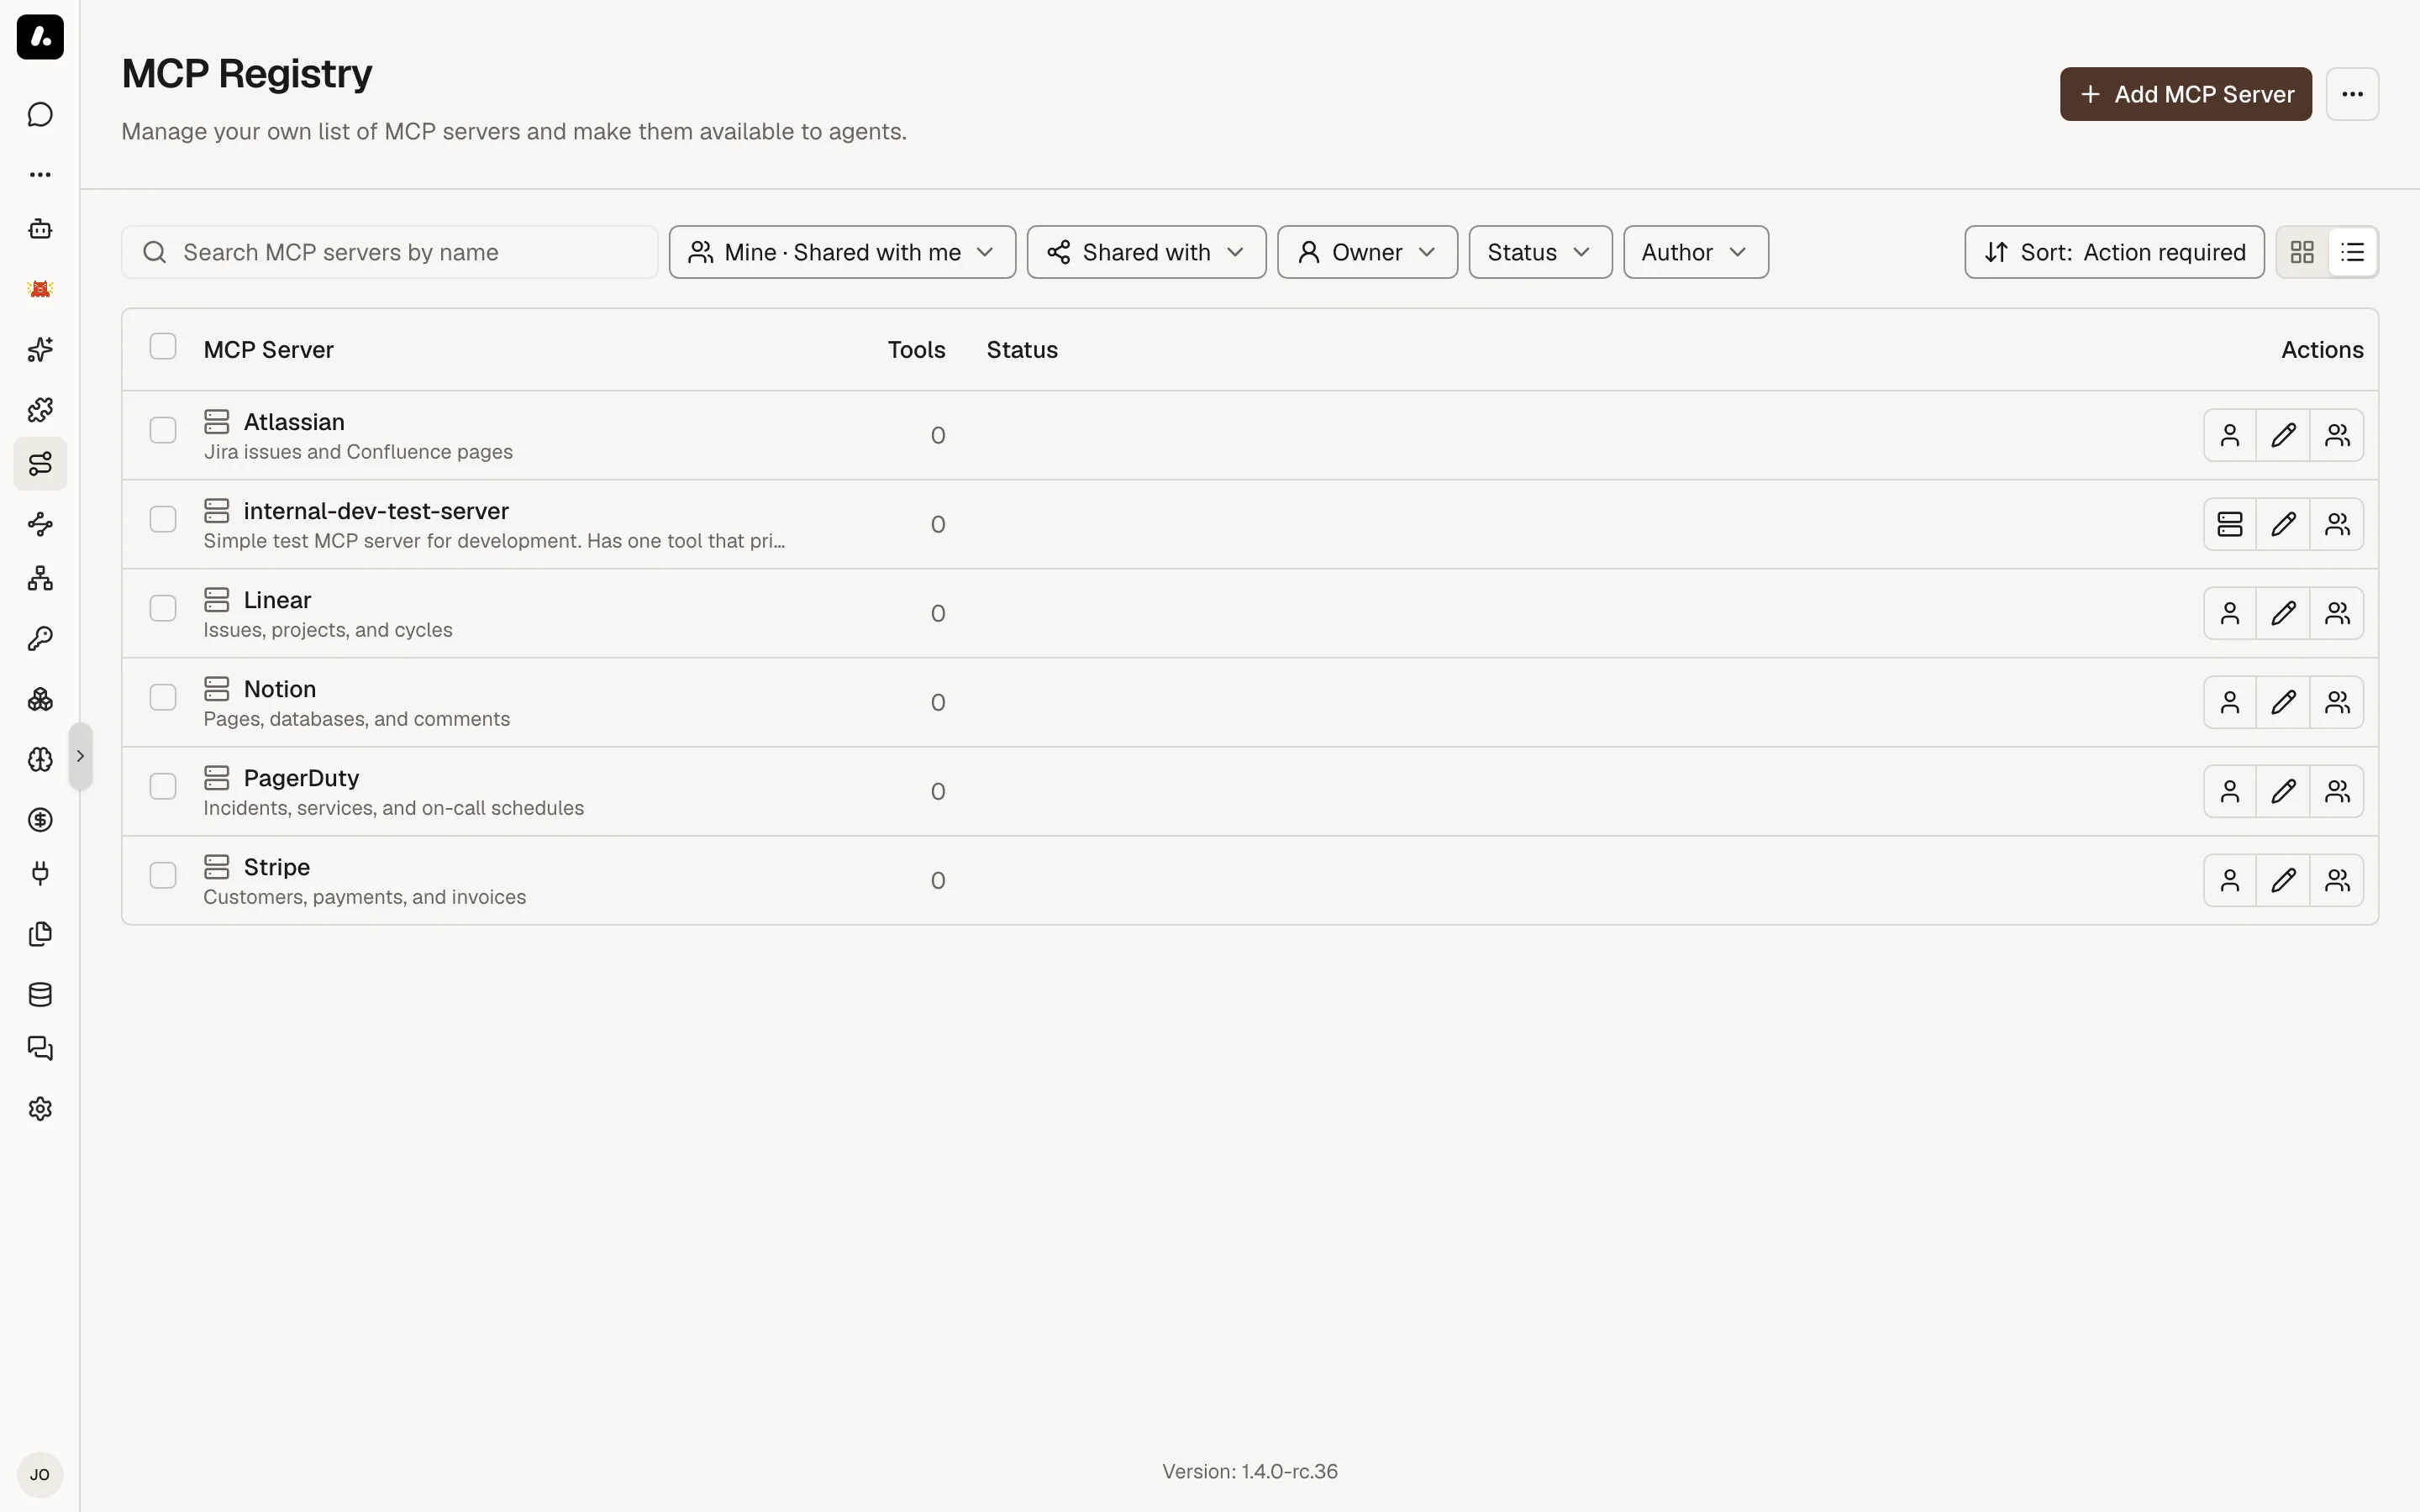
Task: Change the Sort: Action required option
Action: (2114, 252)
